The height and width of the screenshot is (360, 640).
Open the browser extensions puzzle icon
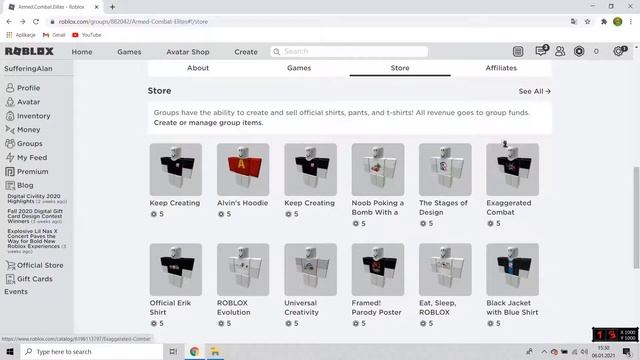[x=604, y=22]
